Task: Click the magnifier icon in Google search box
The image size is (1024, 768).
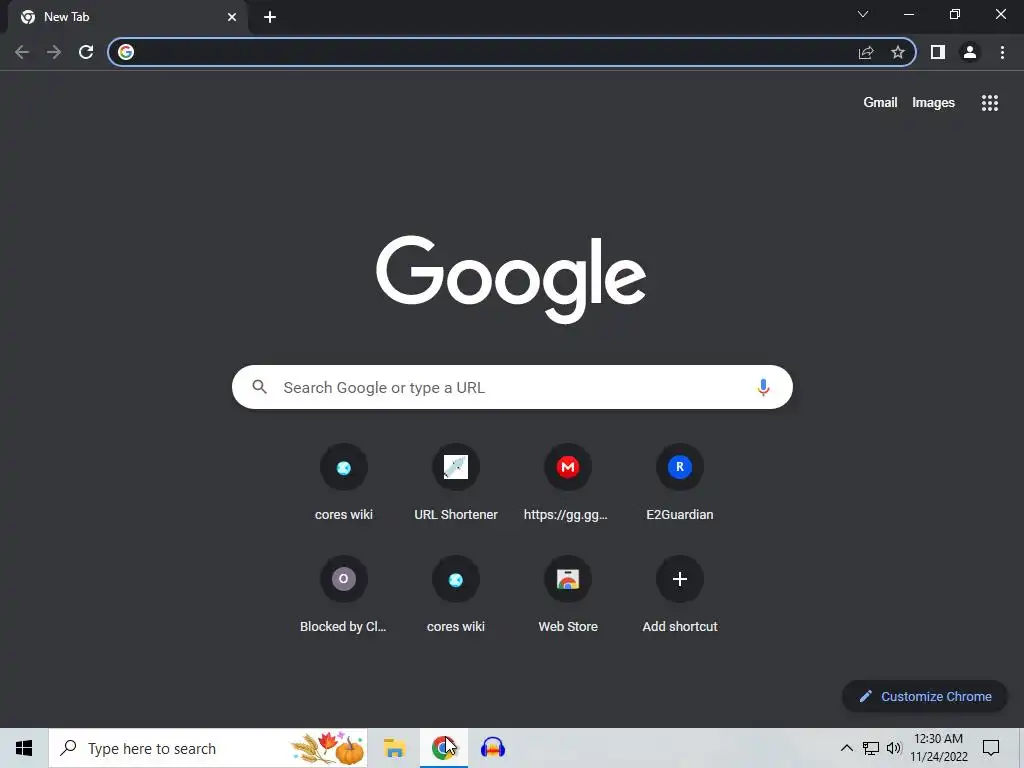Action: coord(259,387)
